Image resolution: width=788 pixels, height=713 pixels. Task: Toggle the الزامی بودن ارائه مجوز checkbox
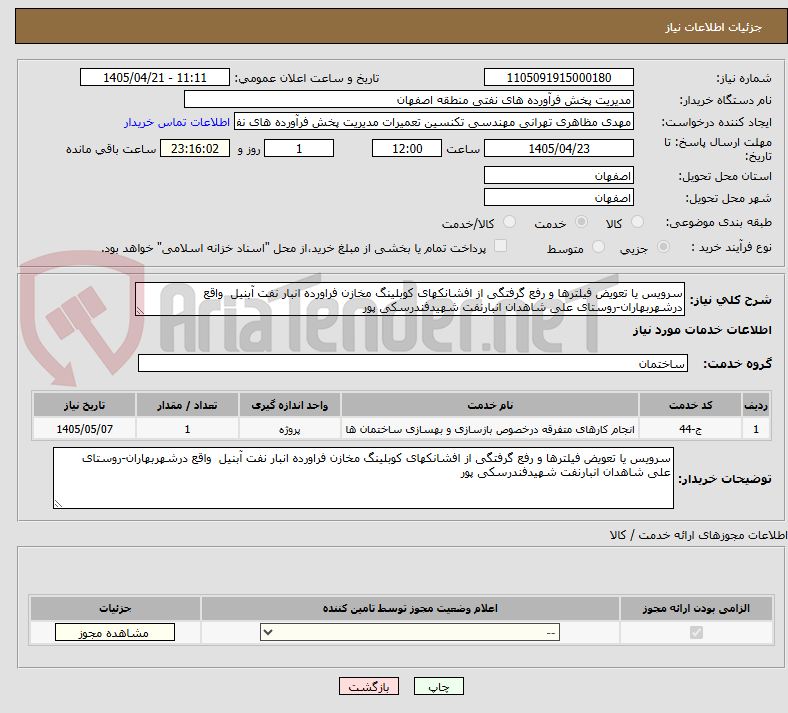click(x=697, y=632)
